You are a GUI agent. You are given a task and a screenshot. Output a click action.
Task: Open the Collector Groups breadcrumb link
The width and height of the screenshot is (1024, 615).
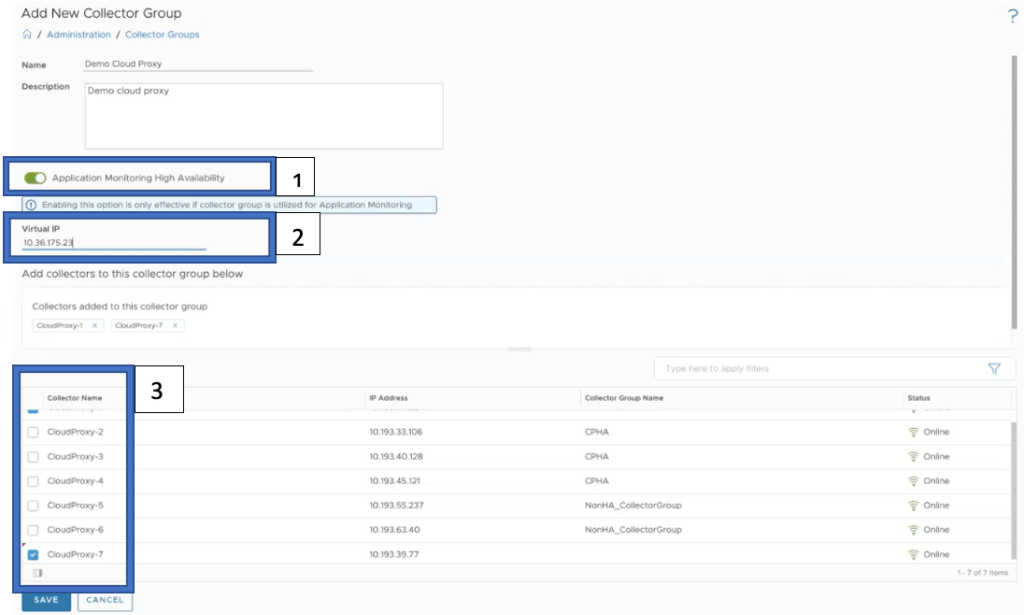point(162,35)
